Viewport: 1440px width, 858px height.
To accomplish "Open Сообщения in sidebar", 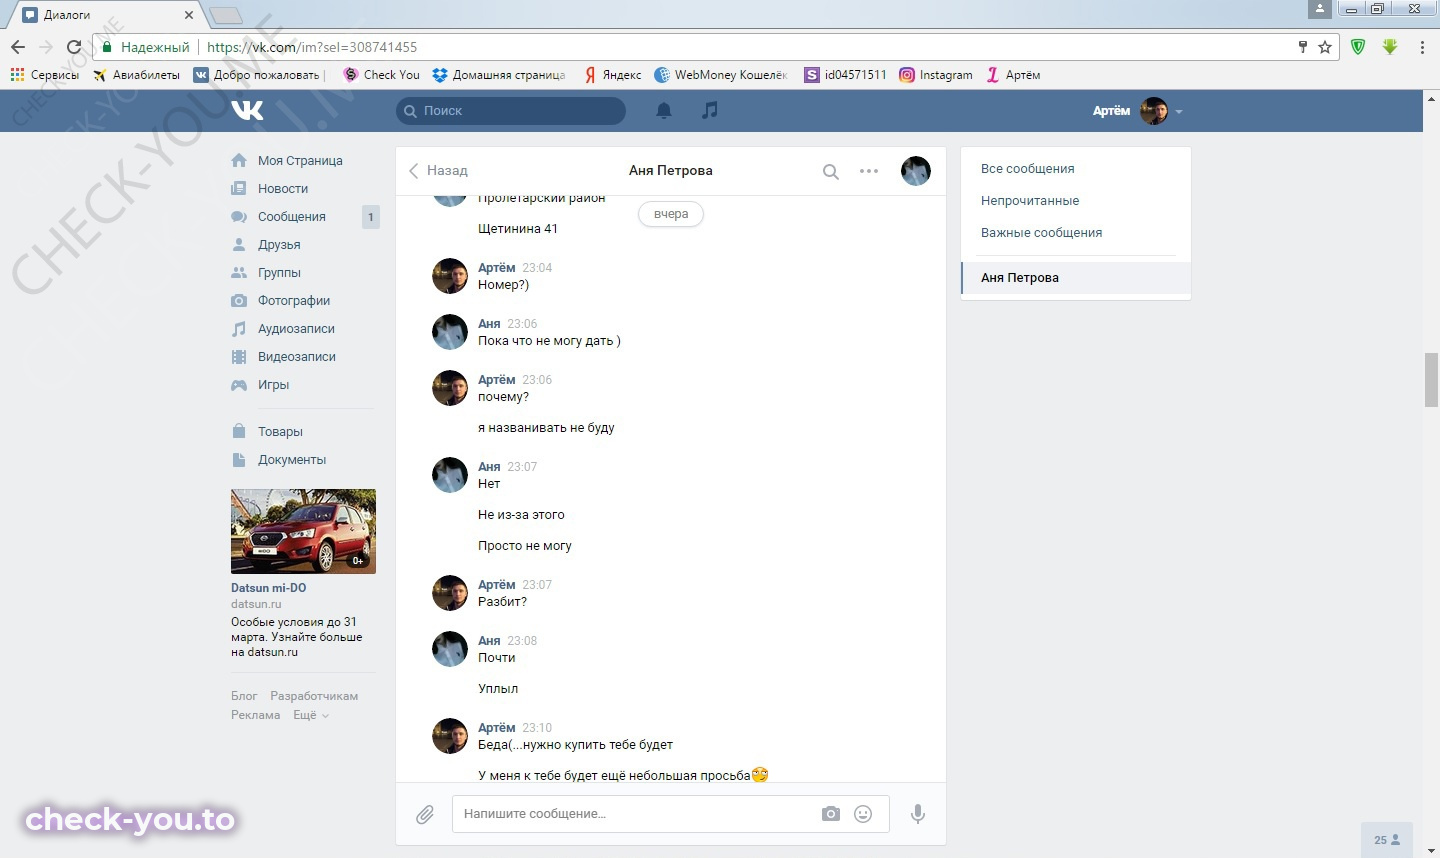I will [293, 217].
